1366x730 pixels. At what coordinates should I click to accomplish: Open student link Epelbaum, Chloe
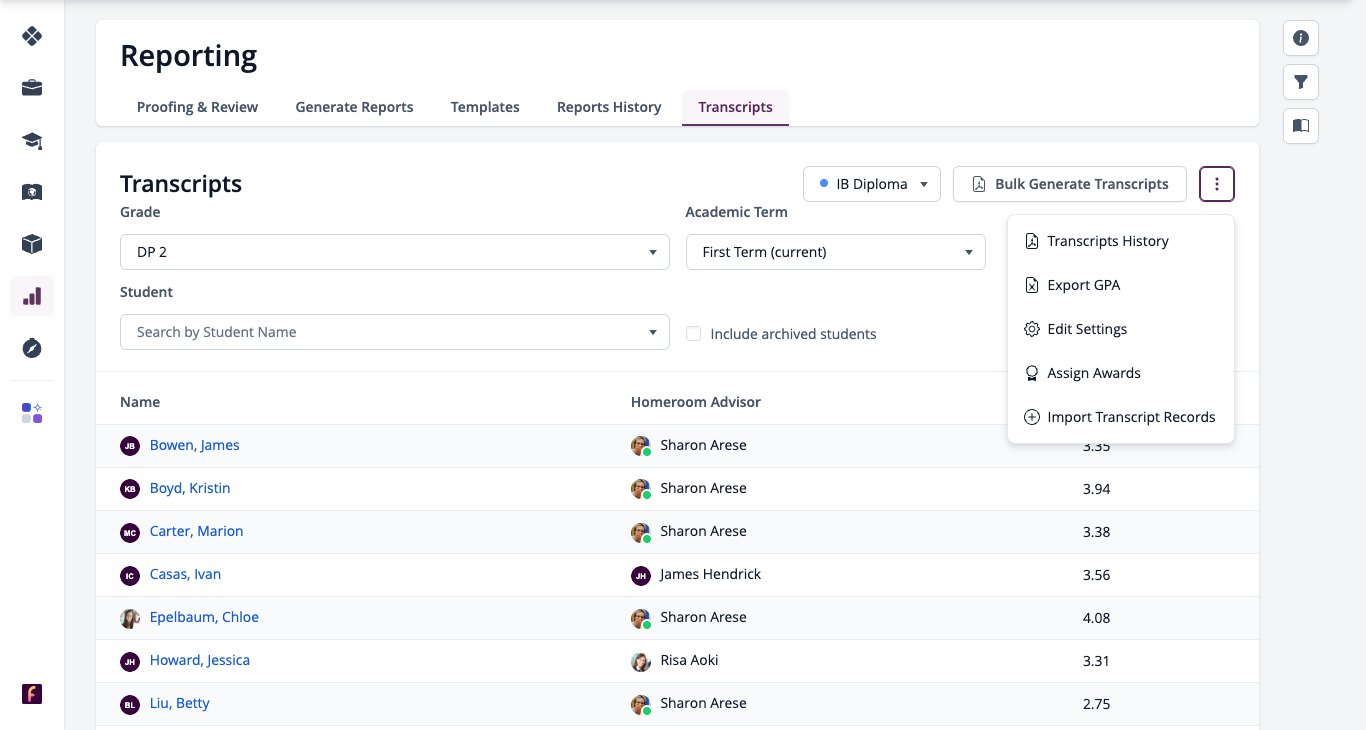204,617
